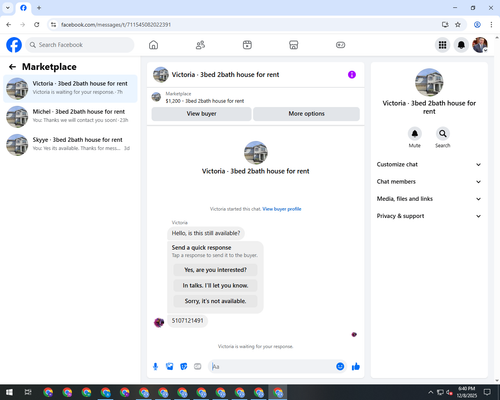Image resolution: width=500 pixels, height=400 pixels.
Task: Open the Windows Start menu
Action: [x=9, y=392]
